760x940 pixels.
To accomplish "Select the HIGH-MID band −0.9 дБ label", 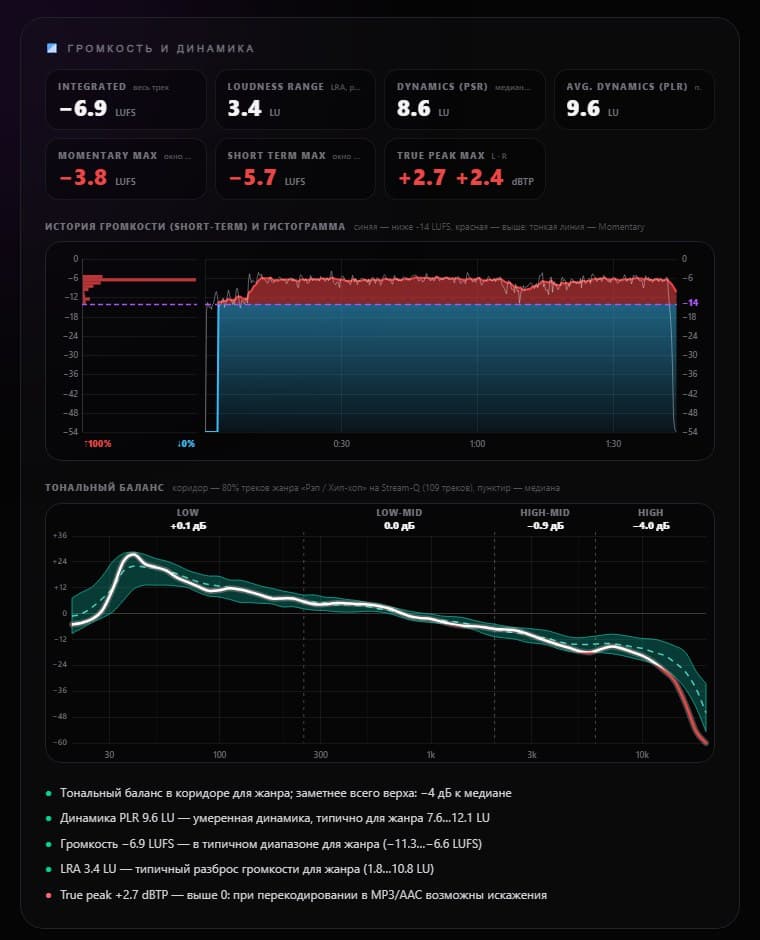I will tap(545, 519).
